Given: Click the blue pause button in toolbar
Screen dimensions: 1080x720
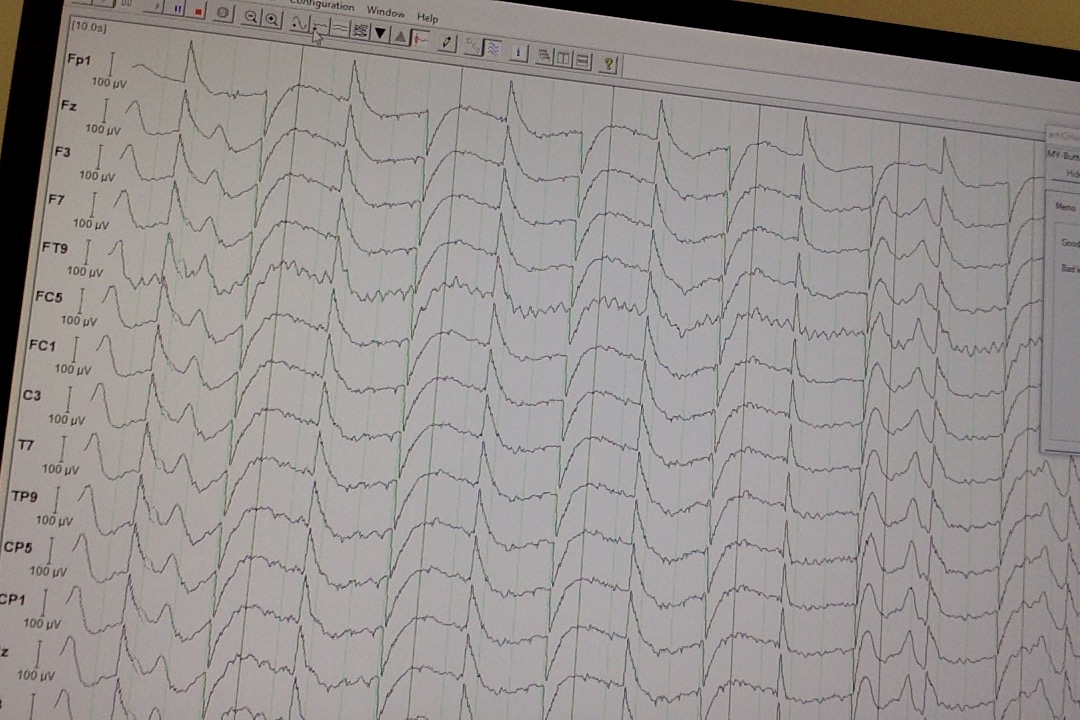Looking at the screenshot, I should 178,8.
